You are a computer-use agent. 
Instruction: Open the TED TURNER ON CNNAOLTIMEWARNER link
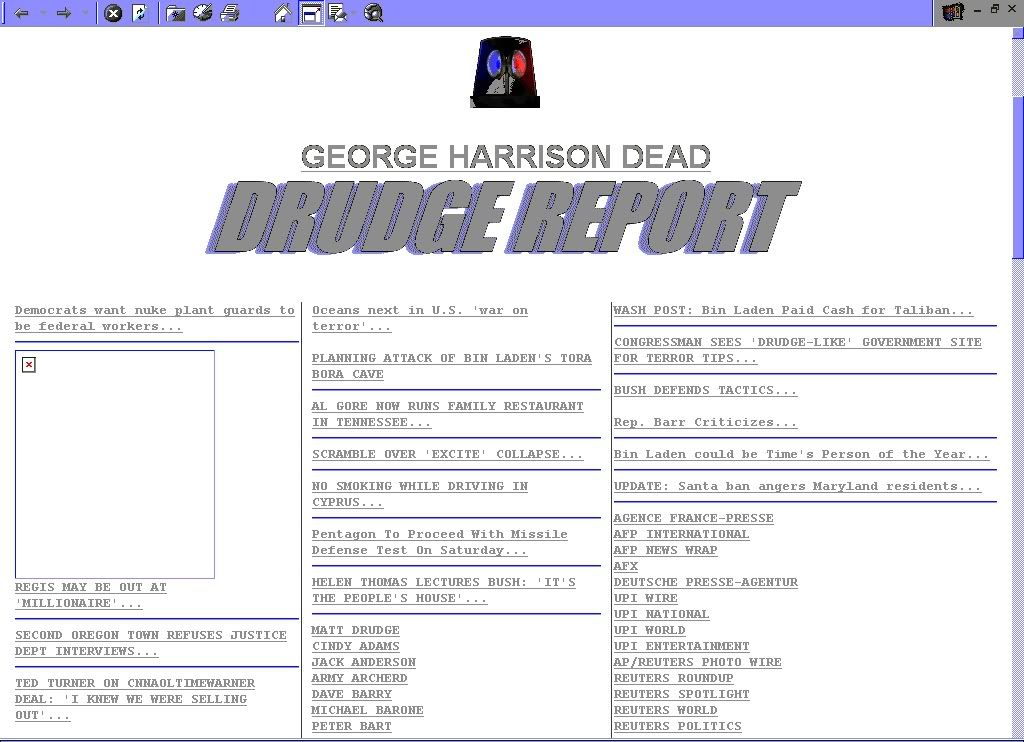(135, 699)
